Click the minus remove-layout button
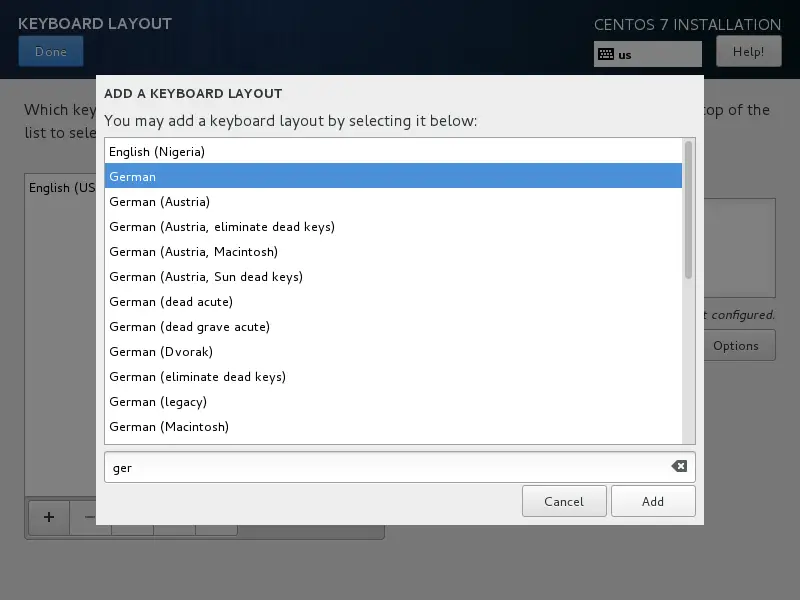Viewport: 800px width, 600px height. tap(90, 517)
